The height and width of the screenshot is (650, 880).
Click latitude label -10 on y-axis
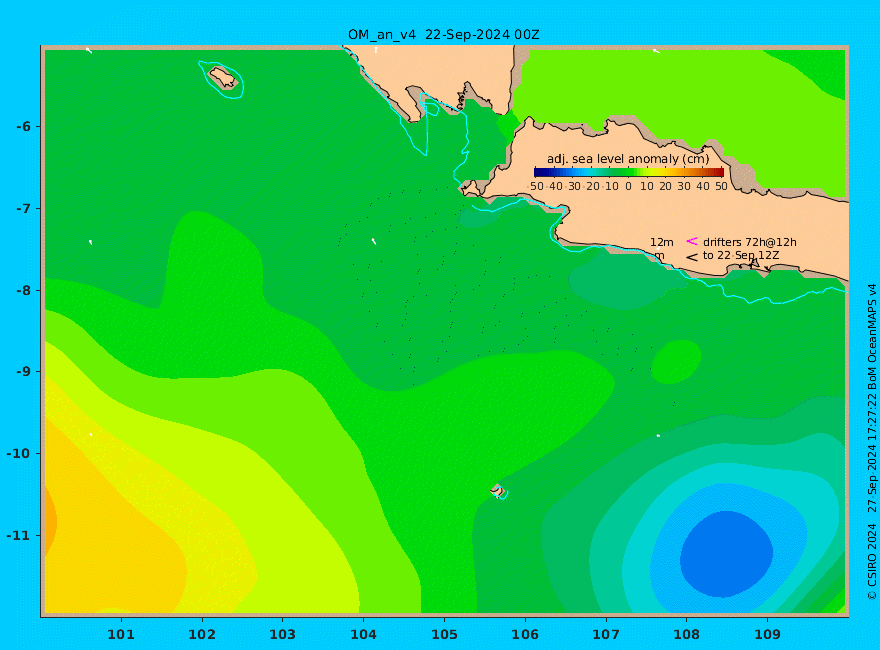tap(19, 454)
